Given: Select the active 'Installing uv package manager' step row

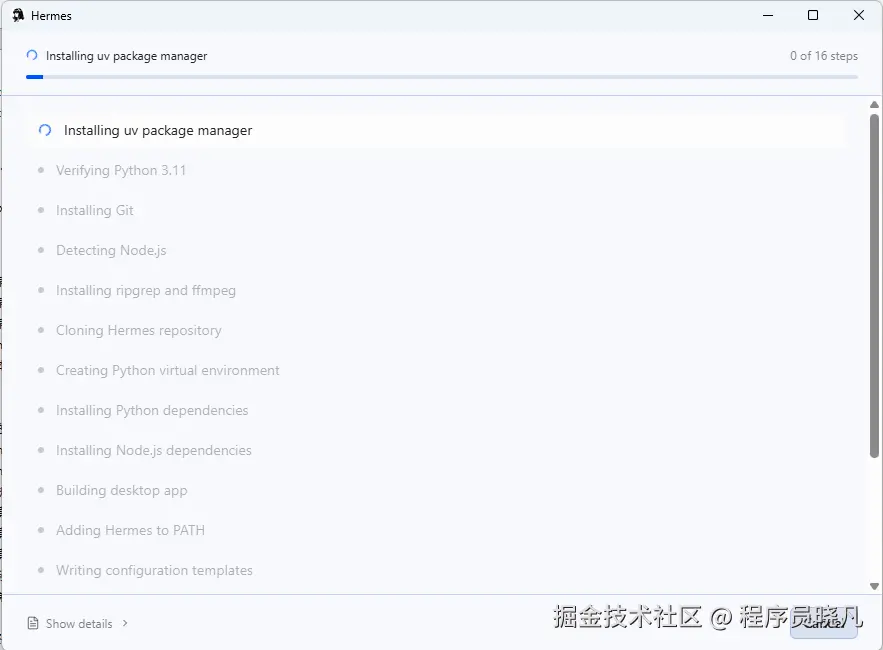Looking at the screenshot, I should (436, 130).
